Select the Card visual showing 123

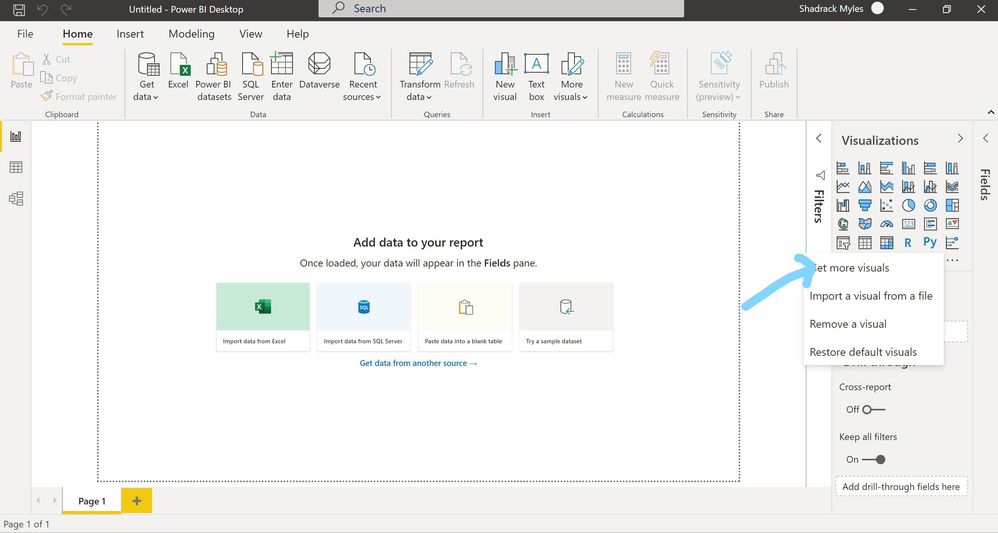point(908,224)
